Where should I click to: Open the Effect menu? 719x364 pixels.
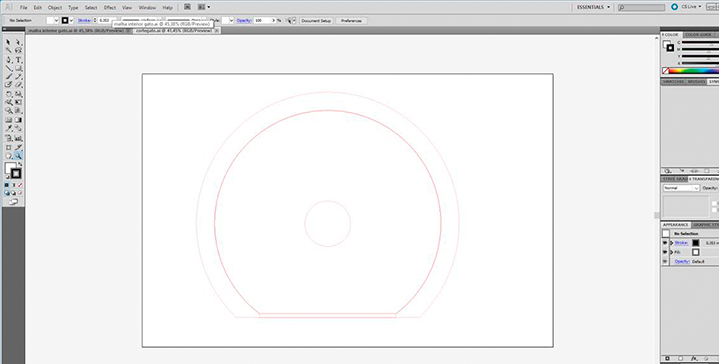pyautogui.click(x=110, y=8)
